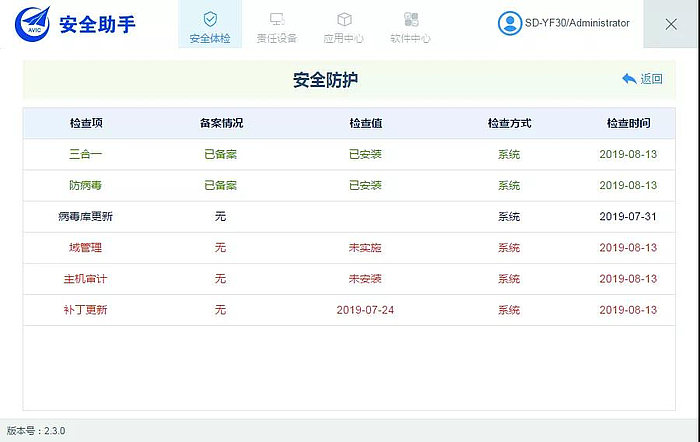Image resolution: width=700 pixels, height=442 pixels.
Task: Select the 防病毒 check item
Action: click(x=86, y=185)
